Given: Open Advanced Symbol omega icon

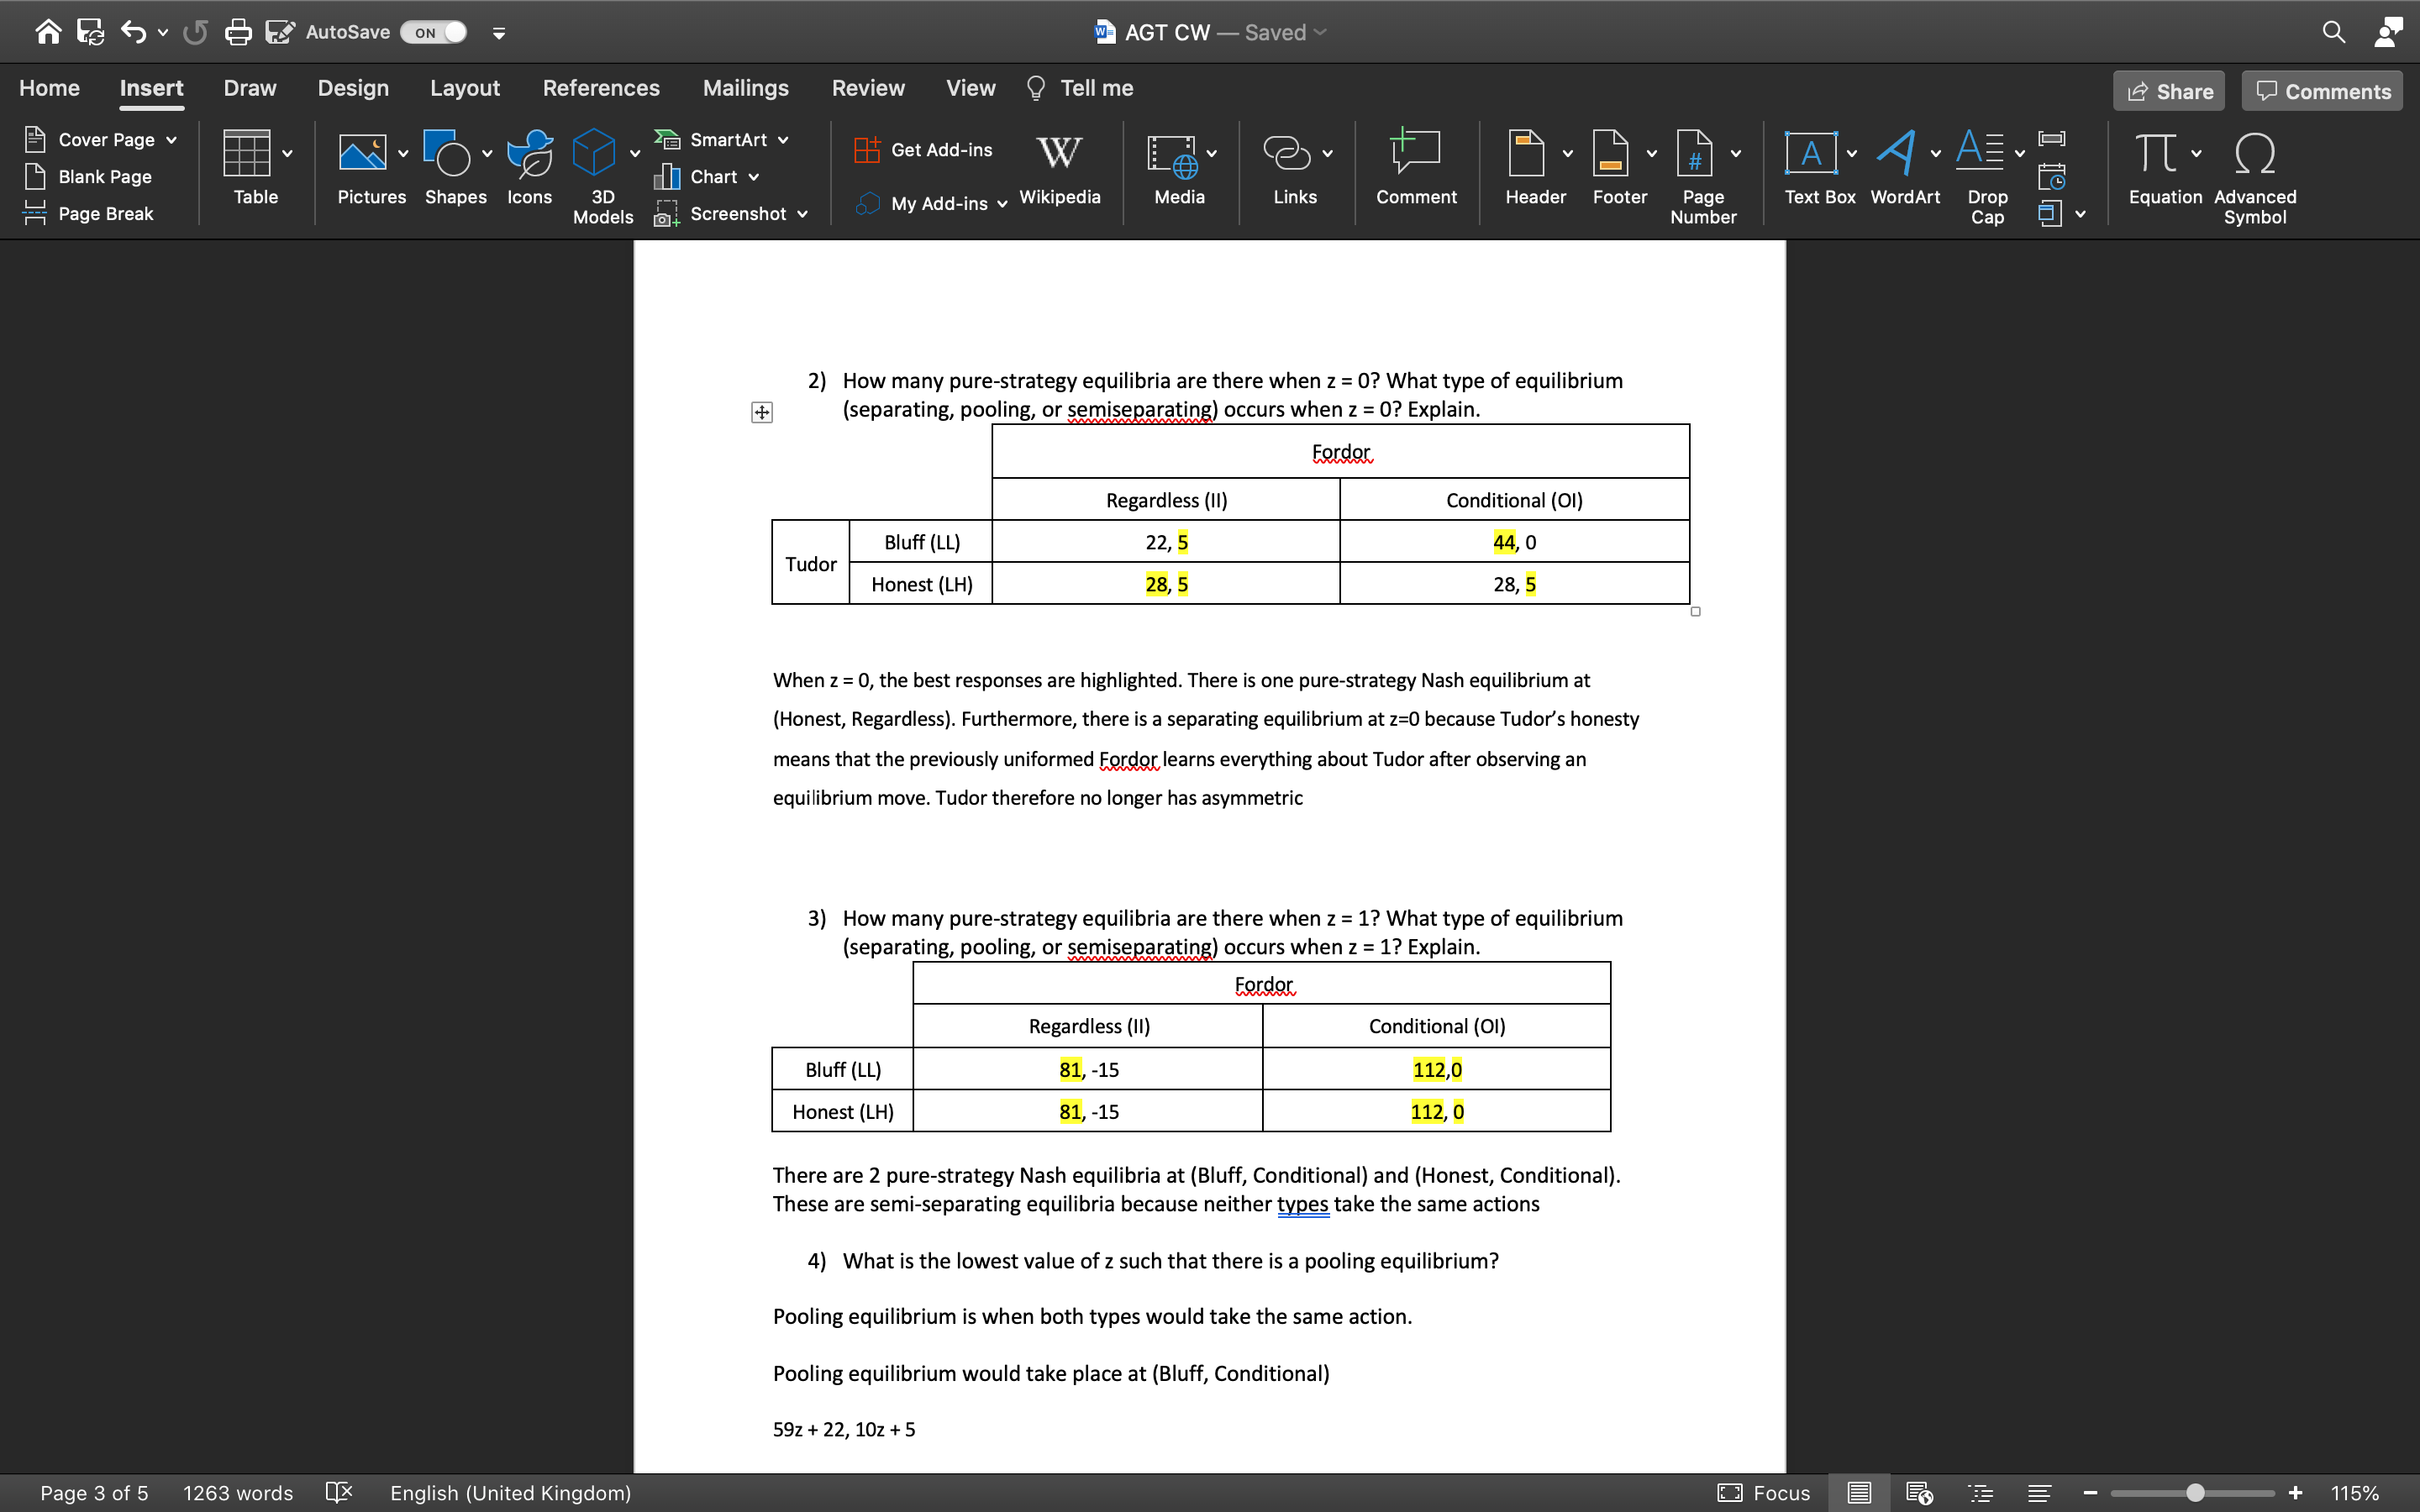Looking at the screenshot, I should tap(2254, 155).
